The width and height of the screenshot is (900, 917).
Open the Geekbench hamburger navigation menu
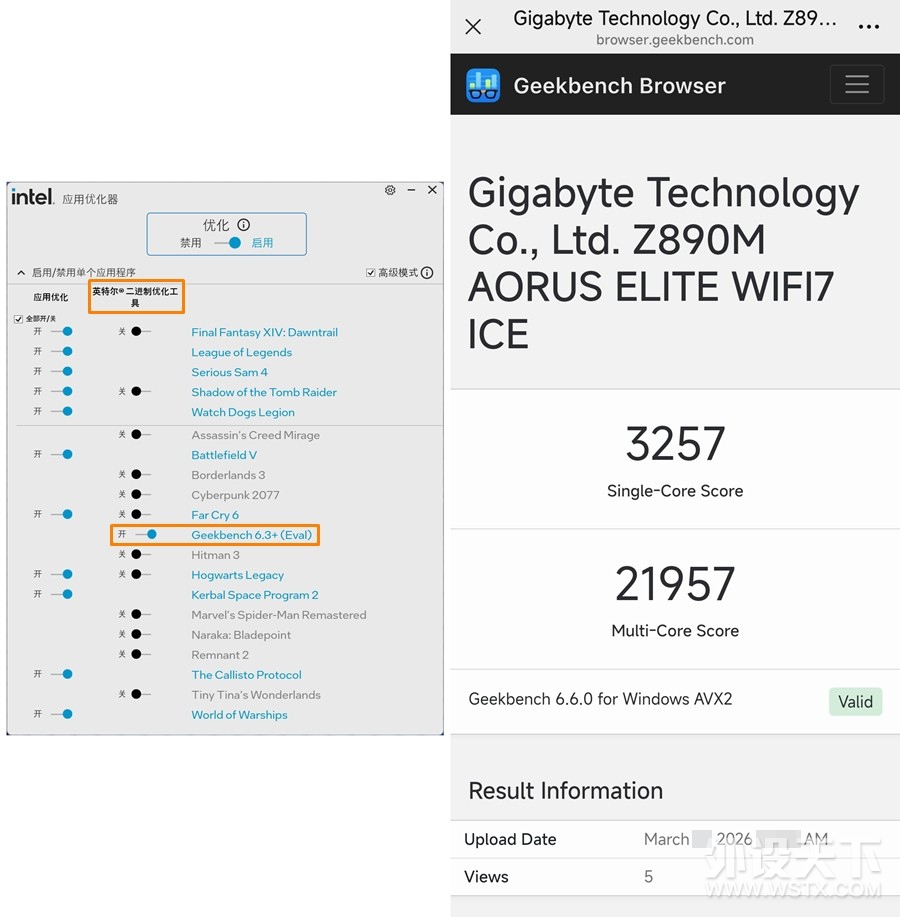tap(856, 85)
